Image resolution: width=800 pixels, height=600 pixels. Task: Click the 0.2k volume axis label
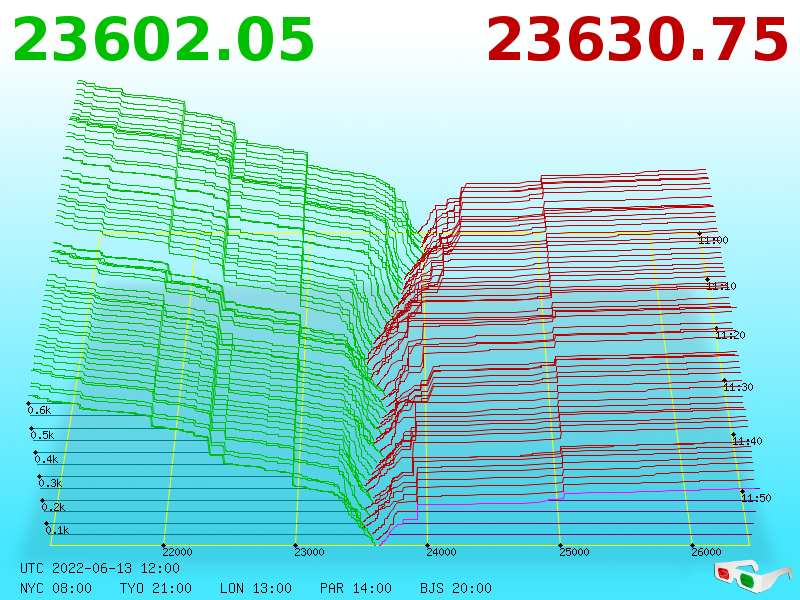click(54, 507)
